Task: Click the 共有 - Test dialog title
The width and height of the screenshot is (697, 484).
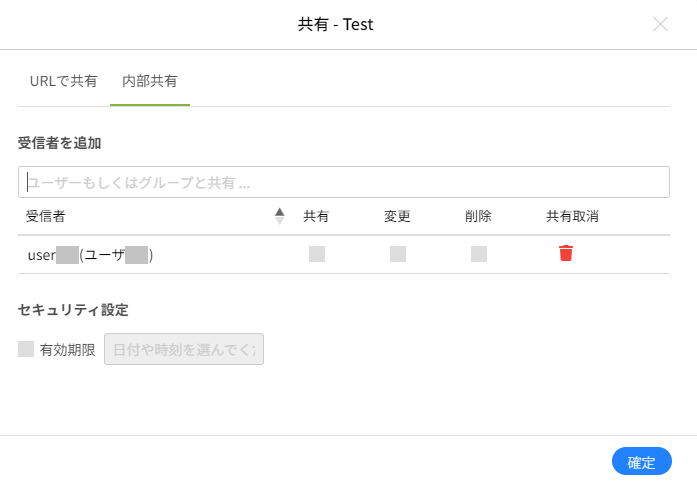Action: (x=336, y=24)
